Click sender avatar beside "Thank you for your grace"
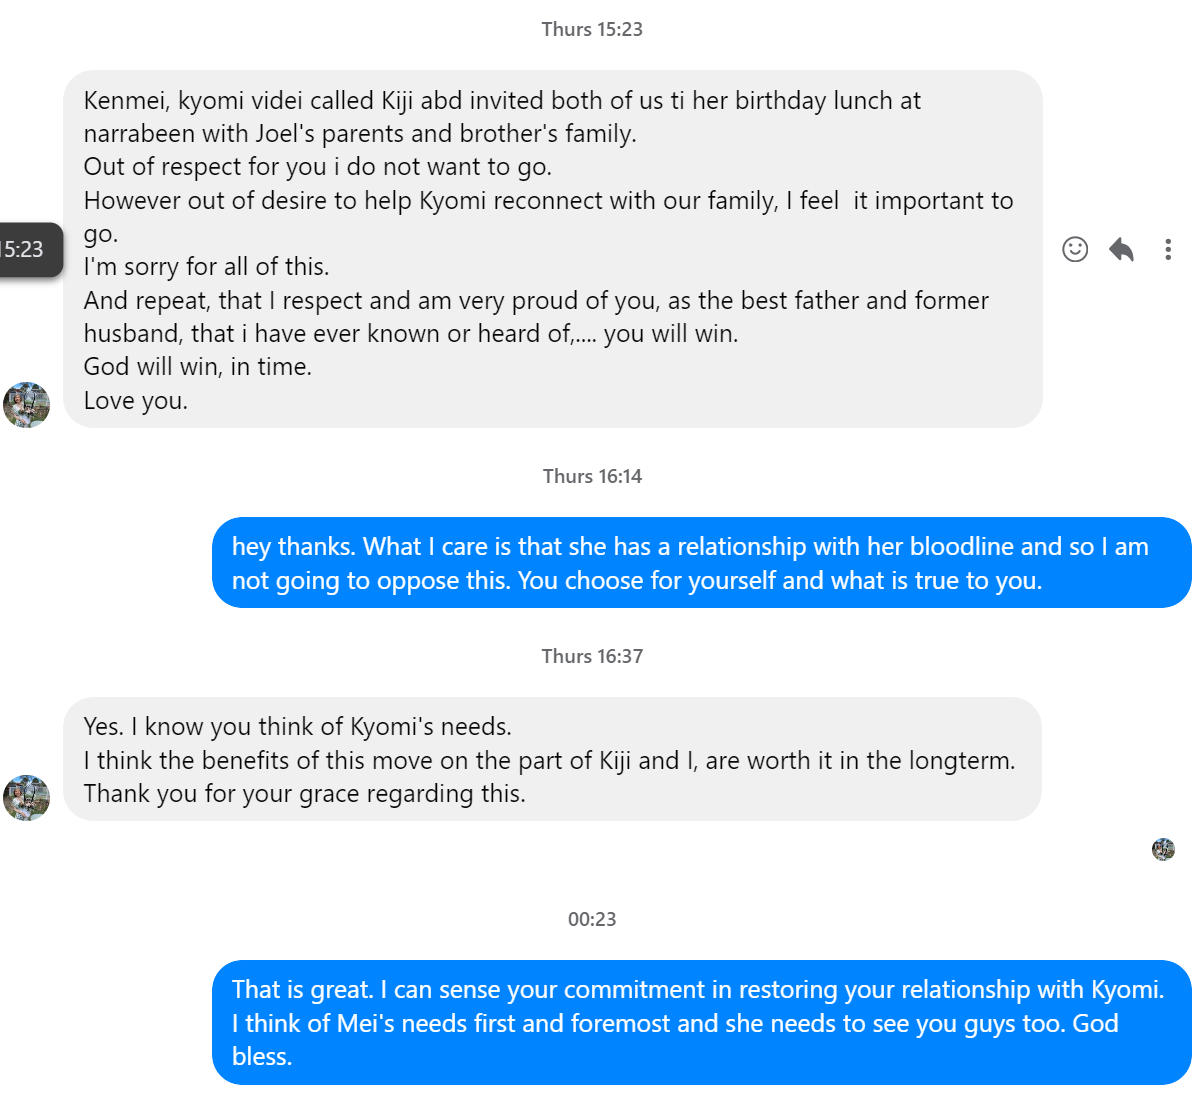This screenshot has height=1093, width=1197. click(x=27, y=798)
